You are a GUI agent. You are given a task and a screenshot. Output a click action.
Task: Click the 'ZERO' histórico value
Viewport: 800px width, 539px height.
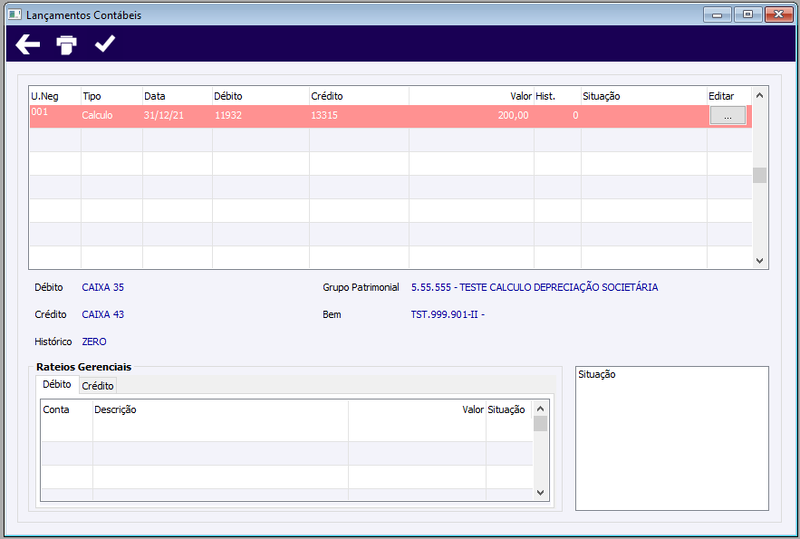click(94, 341)
